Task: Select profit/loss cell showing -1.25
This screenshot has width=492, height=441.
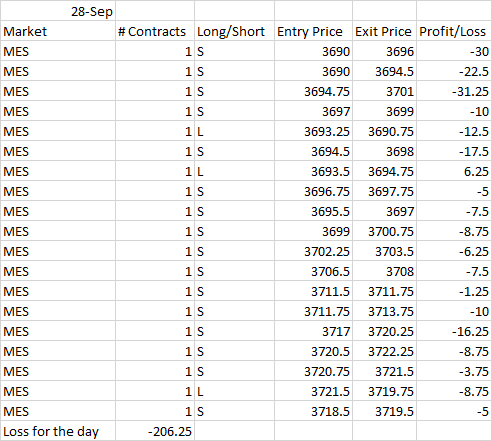Action: coord(454,291)
